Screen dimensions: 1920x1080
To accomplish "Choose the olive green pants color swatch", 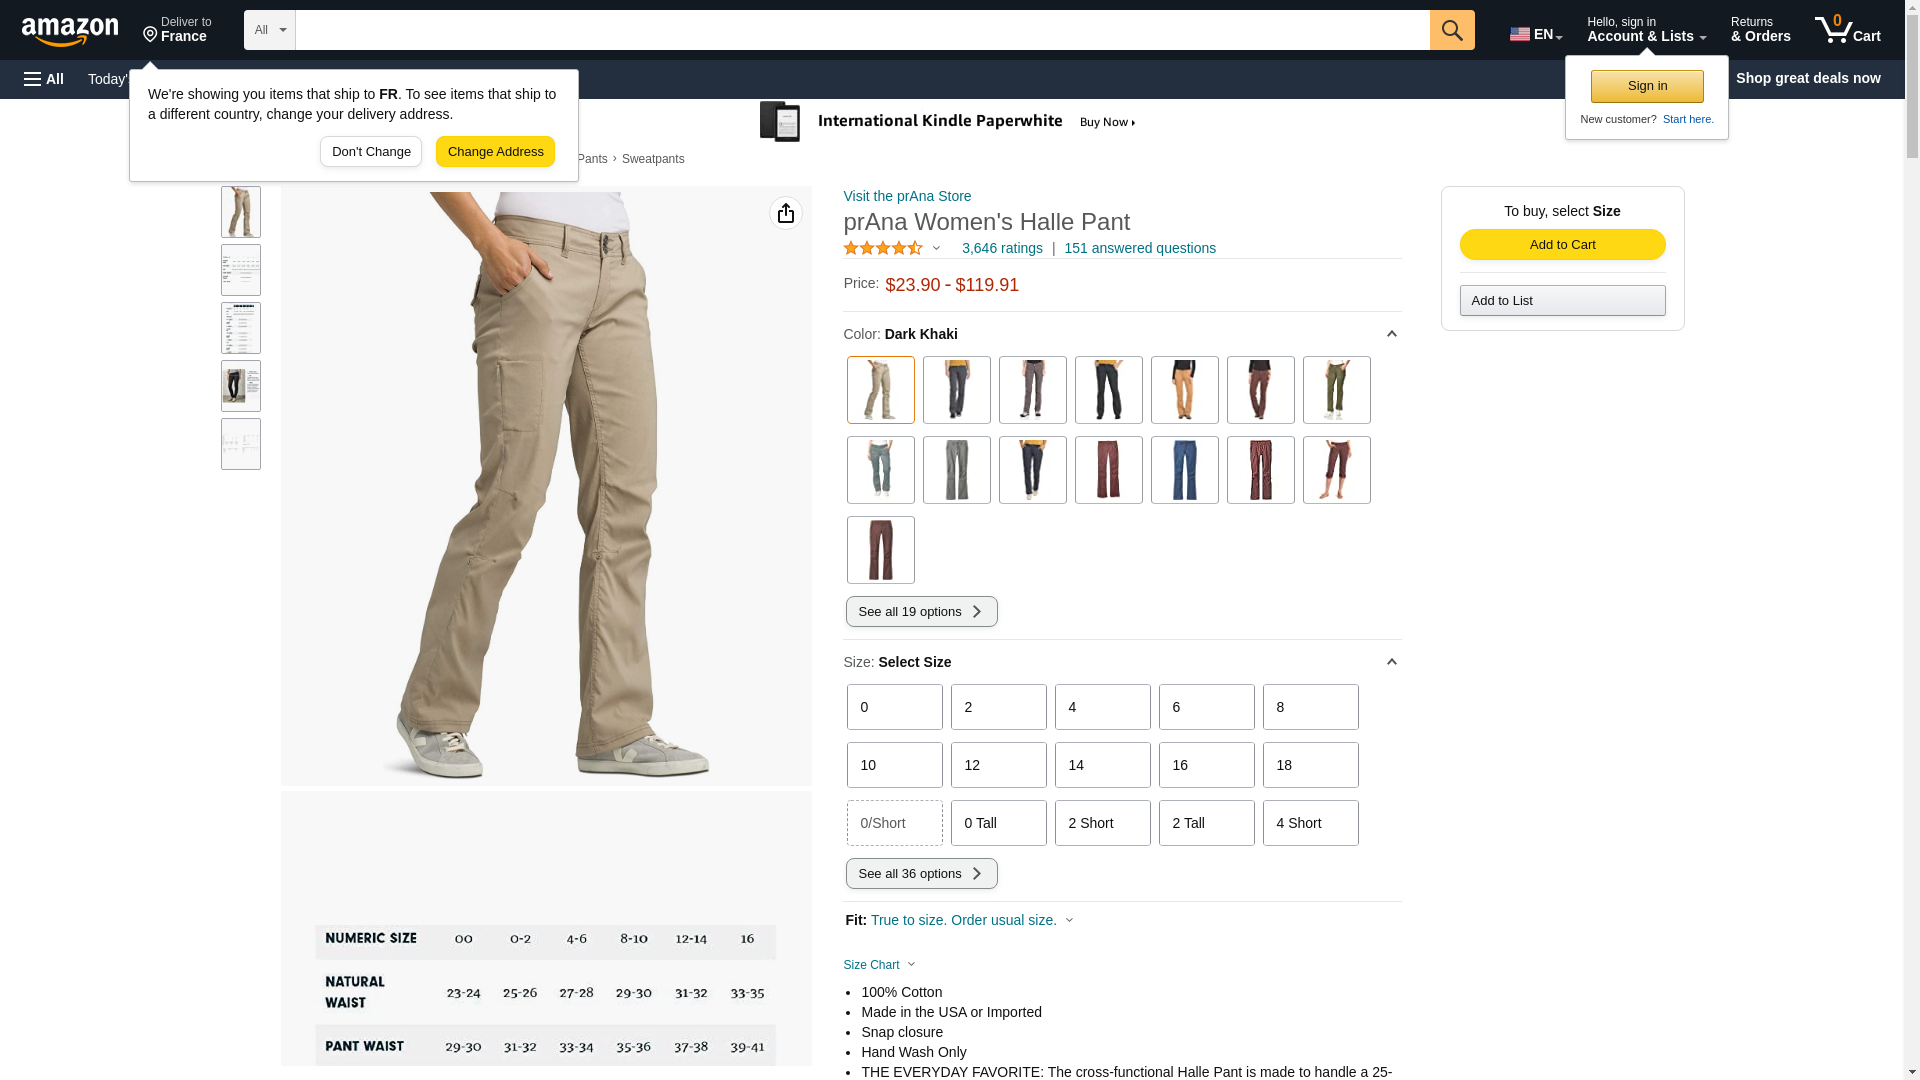I will (1336, 390).
